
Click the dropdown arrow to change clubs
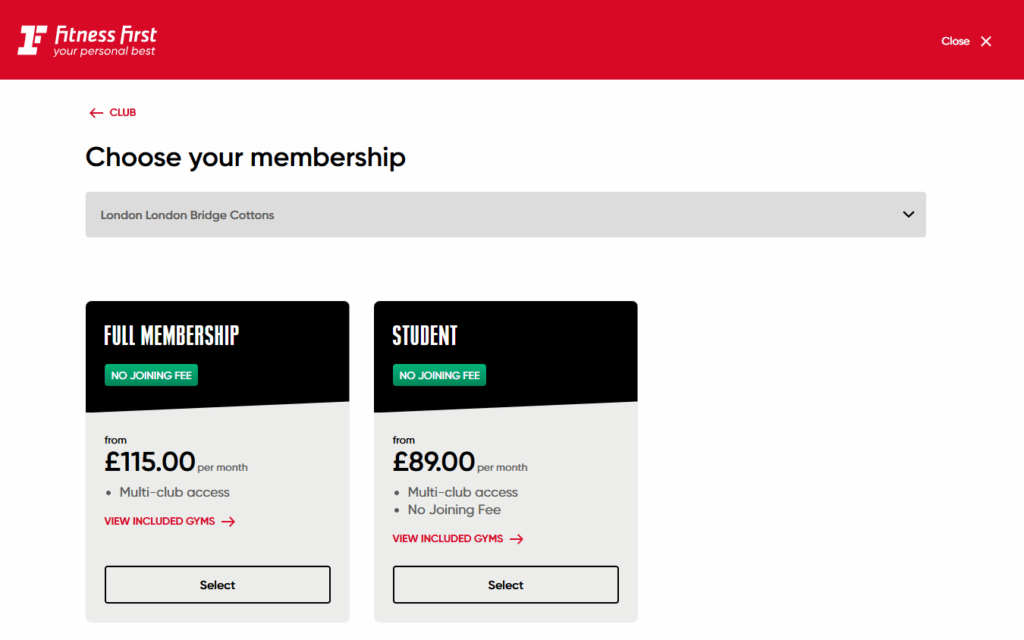click(908, 214)
